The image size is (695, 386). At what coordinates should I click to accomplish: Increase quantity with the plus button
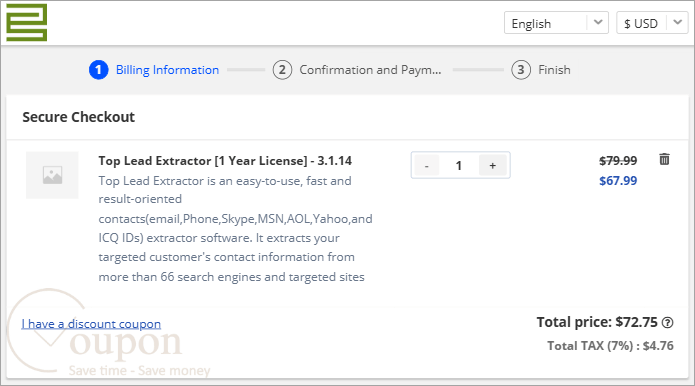(x=492, y=166)
